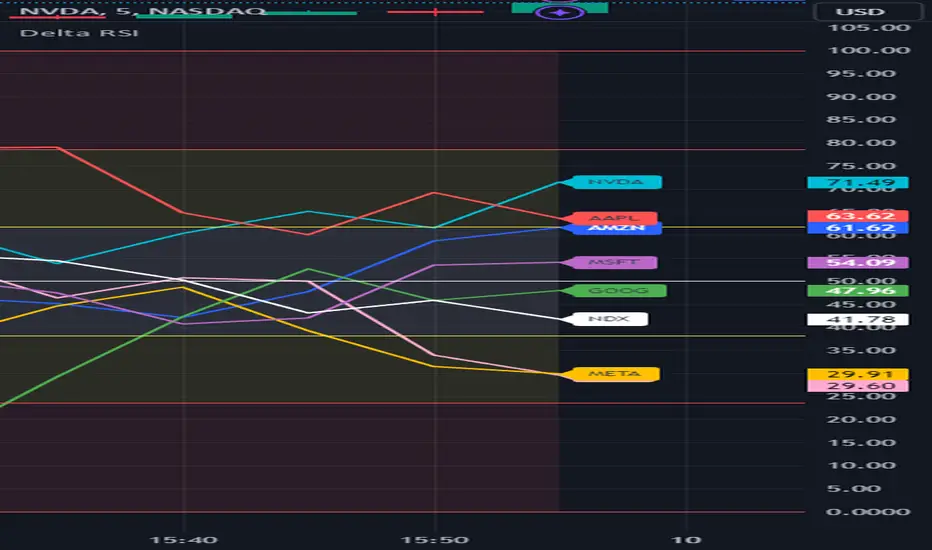Click the white NDX series label
Screen dimensions: 932x550
pyautogui.click(x=609, y=319)
